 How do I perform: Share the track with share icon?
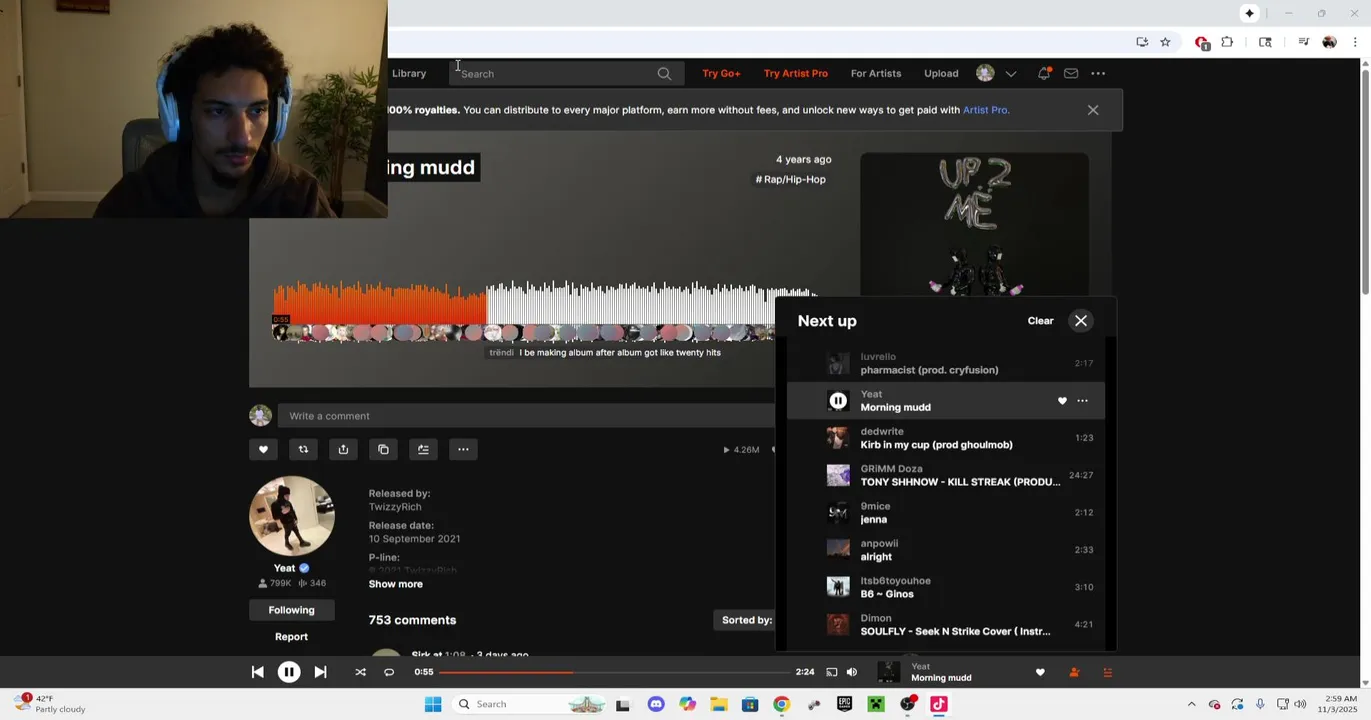343,449
